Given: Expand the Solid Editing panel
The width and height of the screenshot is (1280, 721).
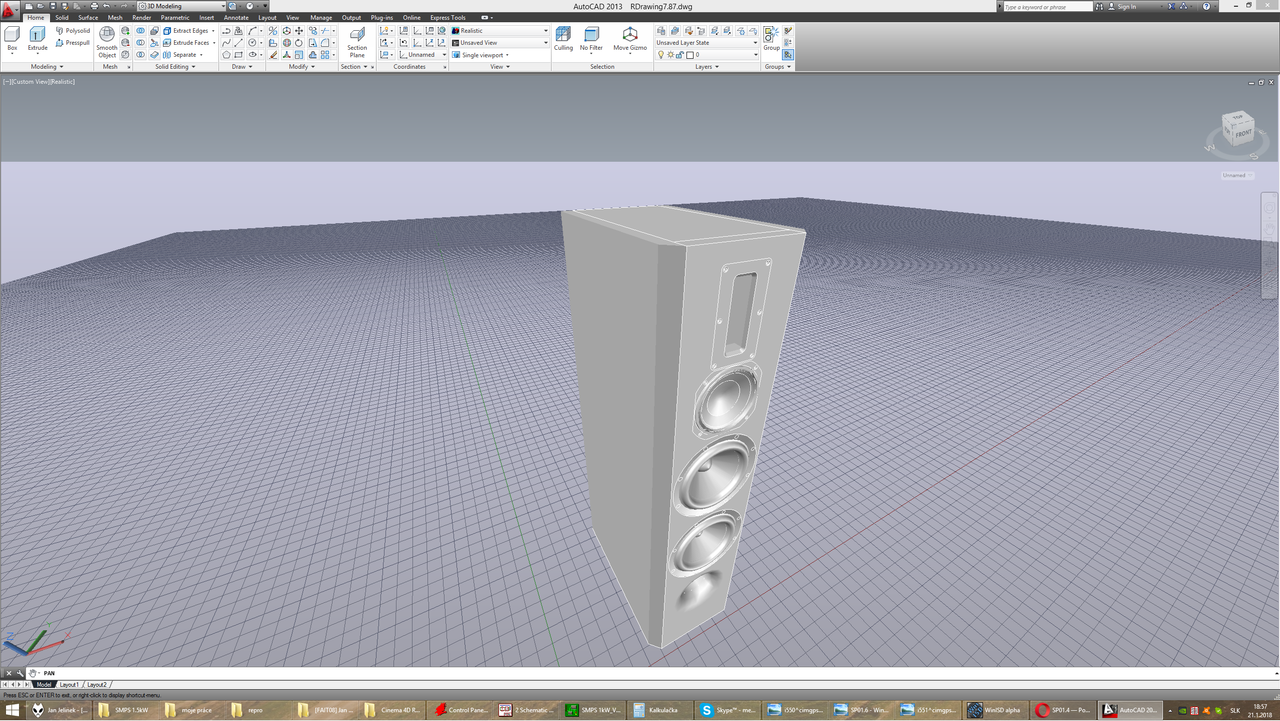Looking at the screenshot, I should pos(175,67).
